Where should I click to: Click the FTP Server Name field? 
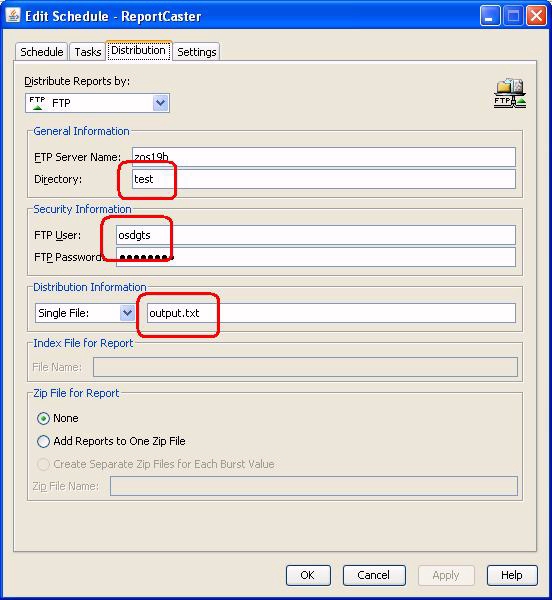click(324, 157)
